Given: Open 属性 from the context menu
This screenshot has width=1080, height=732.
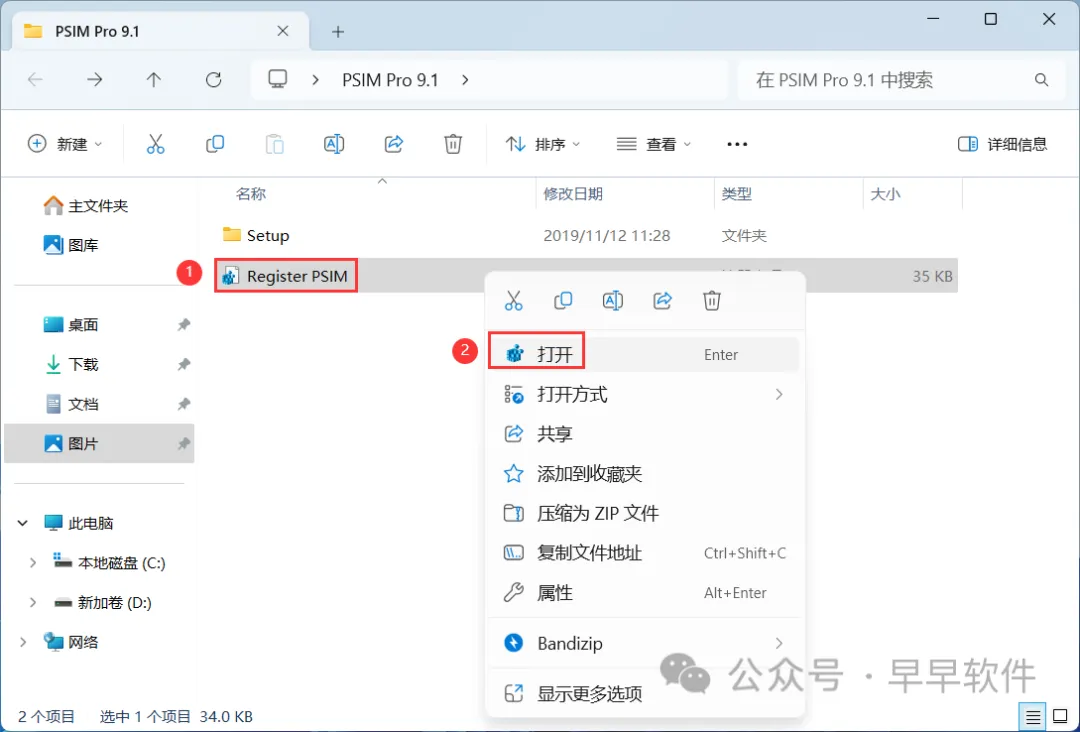Looking at the screenshot, I should coord(644,593).
